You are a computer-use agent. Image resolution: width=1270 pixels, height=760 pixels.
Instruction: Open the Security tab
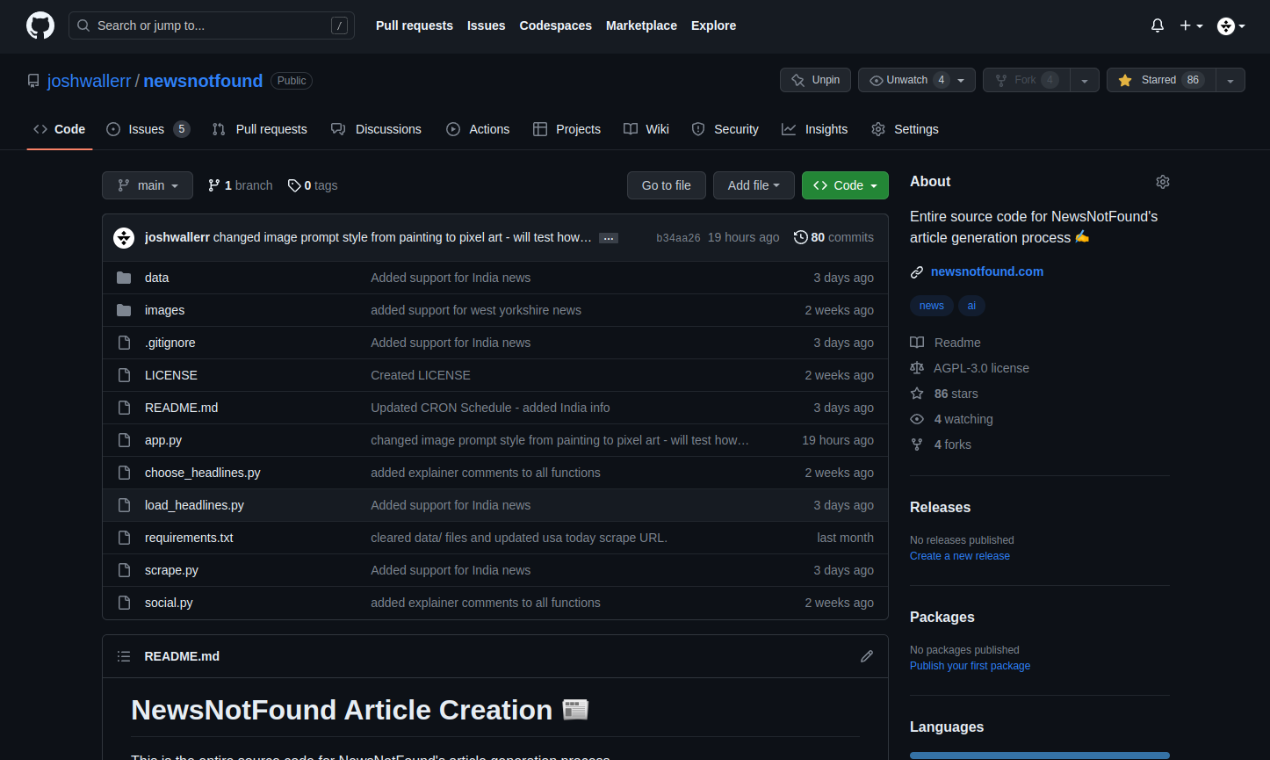tap(725, 129)
